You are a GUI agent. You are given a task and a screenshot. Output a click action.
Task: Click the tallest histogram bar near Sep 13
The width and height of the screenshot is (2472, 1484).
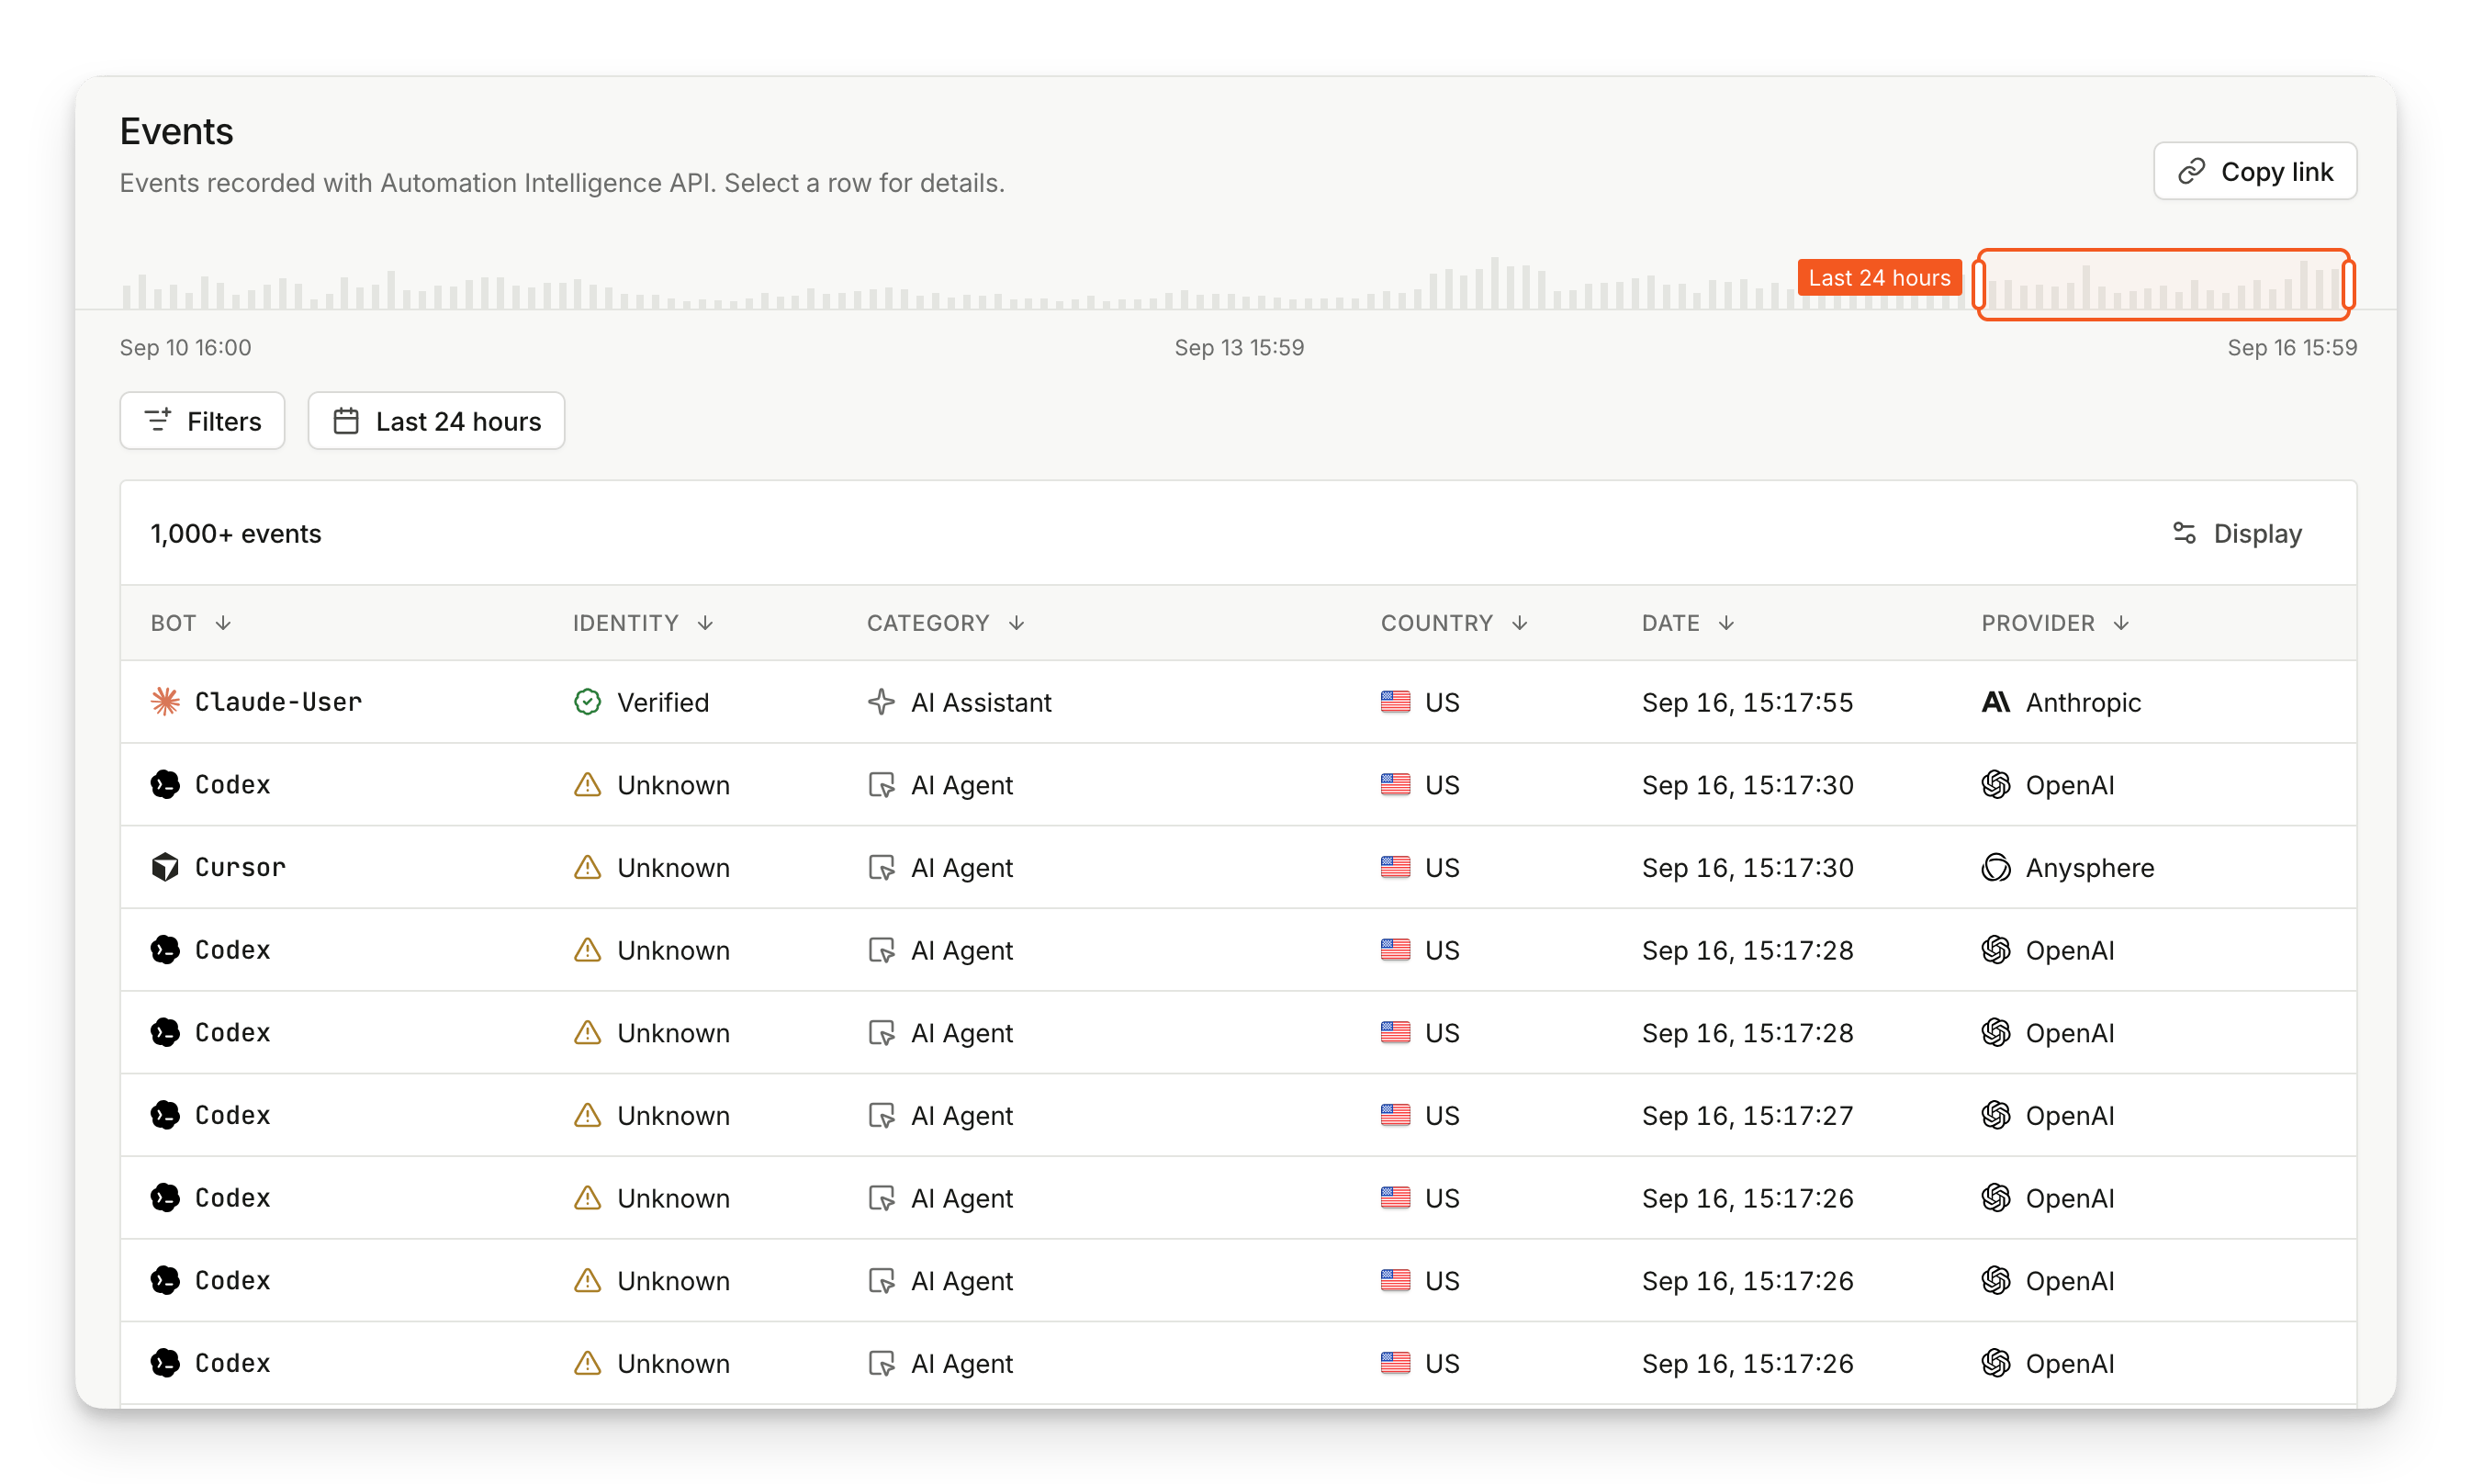pyautogui.click(x=1495, y=283)
